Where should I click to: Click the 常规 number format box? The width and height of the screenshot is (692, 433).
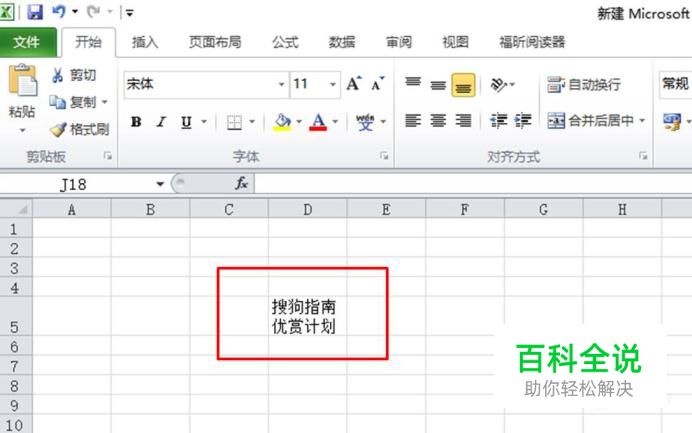[675, 83]
